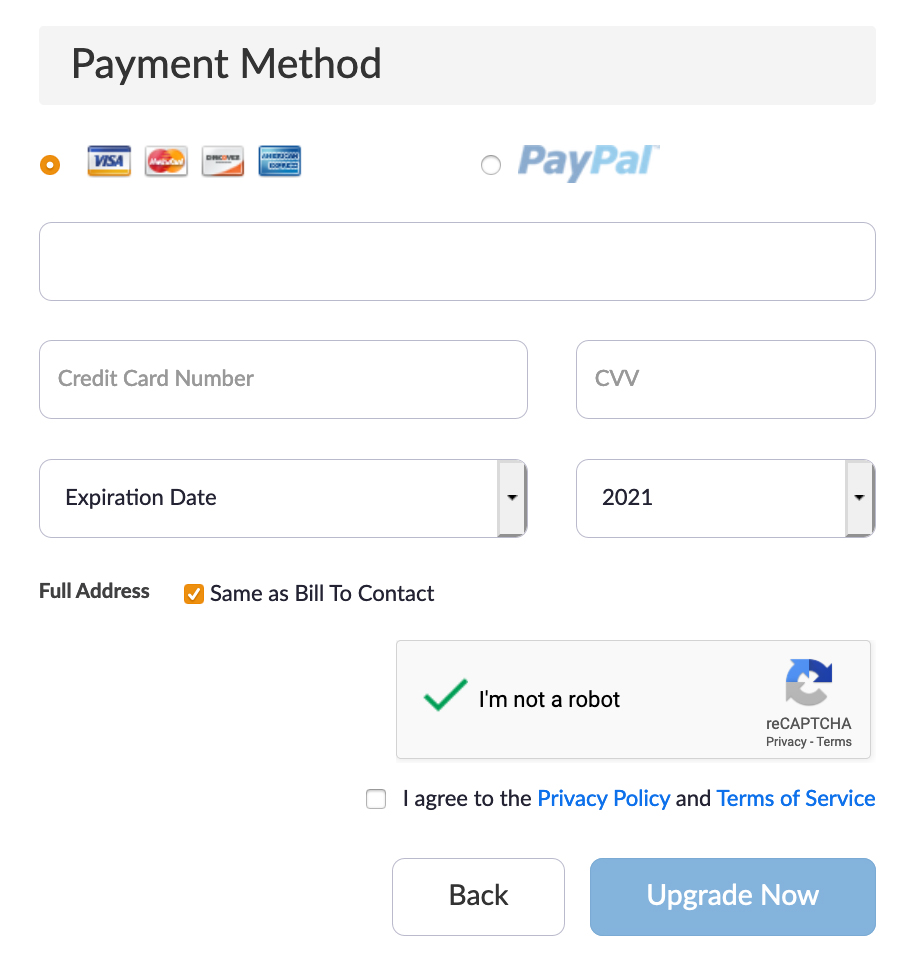The height and width of the screenshot is (960, 920).
Task: Click the PayPal logo
Action: (x=588, y=161)
